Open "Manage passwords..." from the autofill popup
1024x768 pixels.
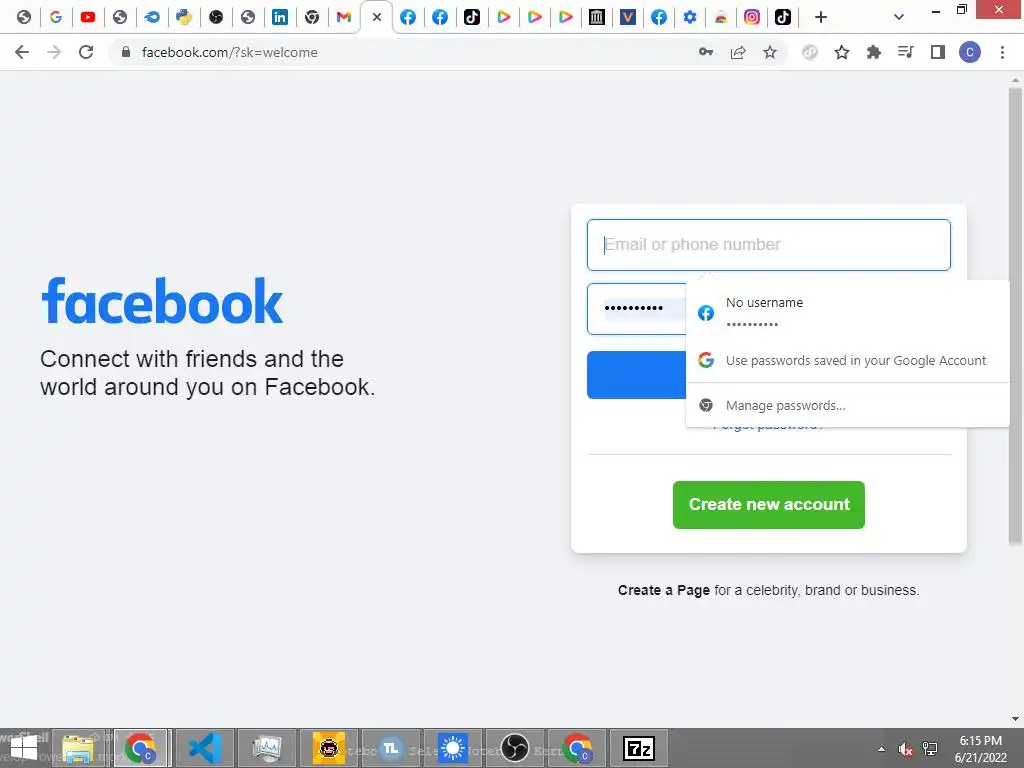click(848, 406)
